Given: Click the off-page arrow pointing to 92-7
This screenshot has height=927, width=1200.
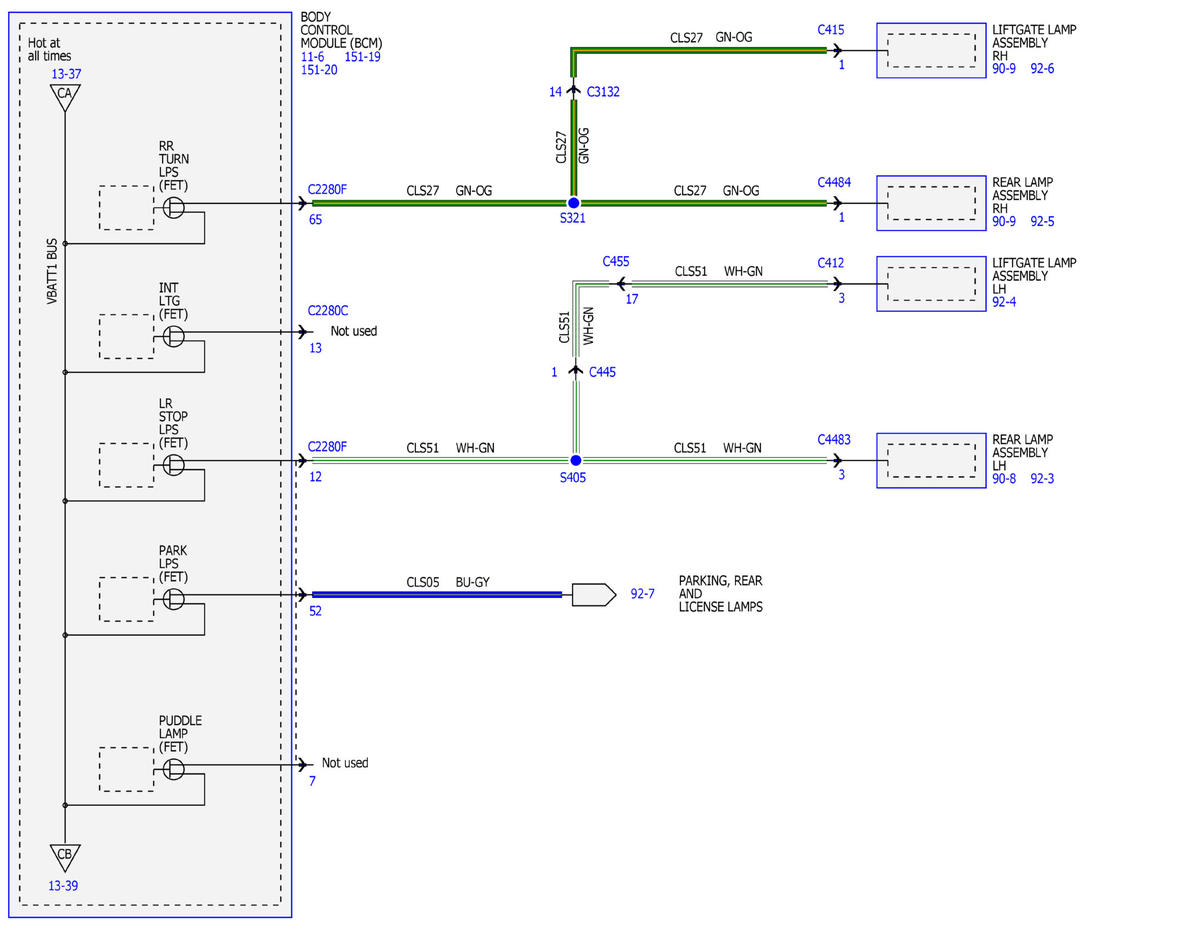Looking at the screenshot, I should 593,595.
